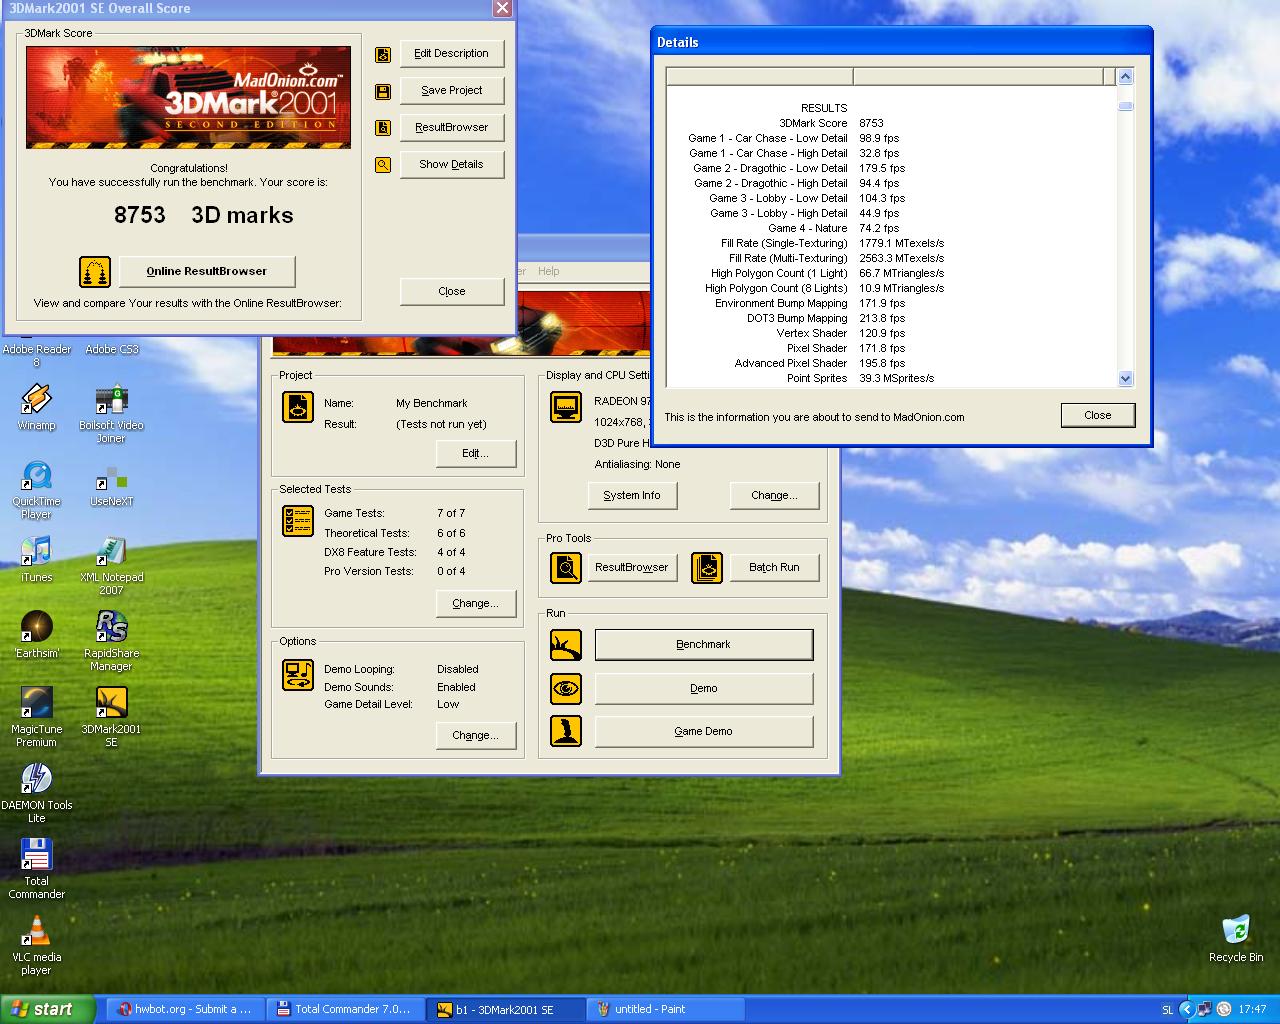
Task: Click the Benchmark run icon
Action: [567, 645]
